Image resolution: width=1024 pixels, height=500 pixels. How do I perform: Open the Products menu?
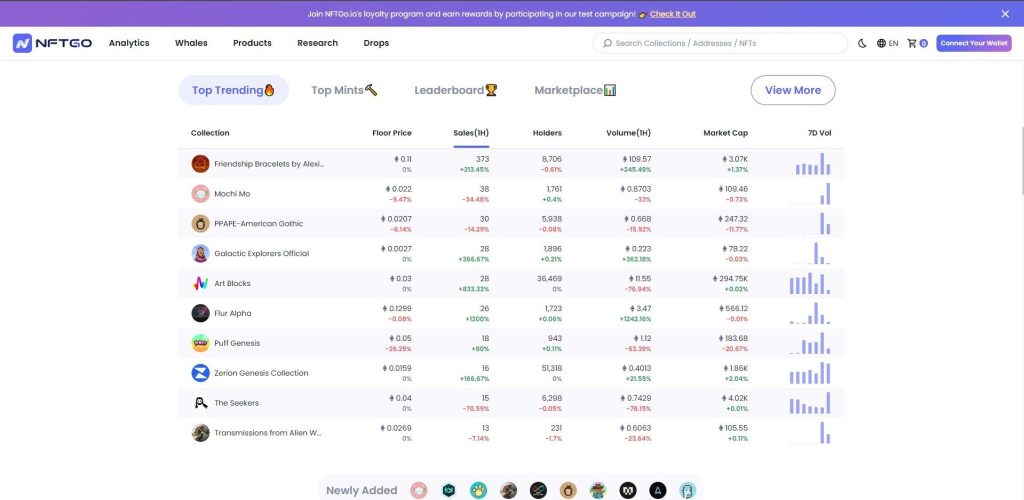[x=252, y=43]
